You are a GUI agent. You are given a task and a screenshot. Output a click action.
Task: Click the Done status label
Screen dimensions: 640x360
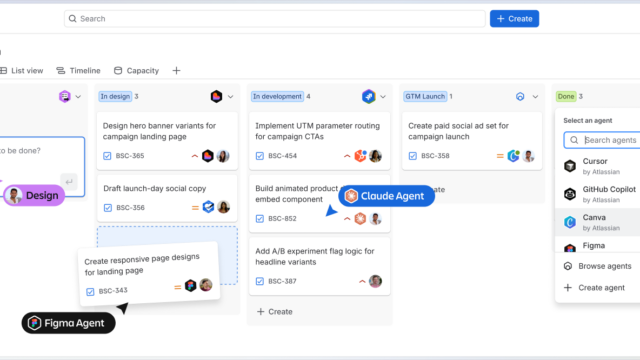(x=566, y=96)
